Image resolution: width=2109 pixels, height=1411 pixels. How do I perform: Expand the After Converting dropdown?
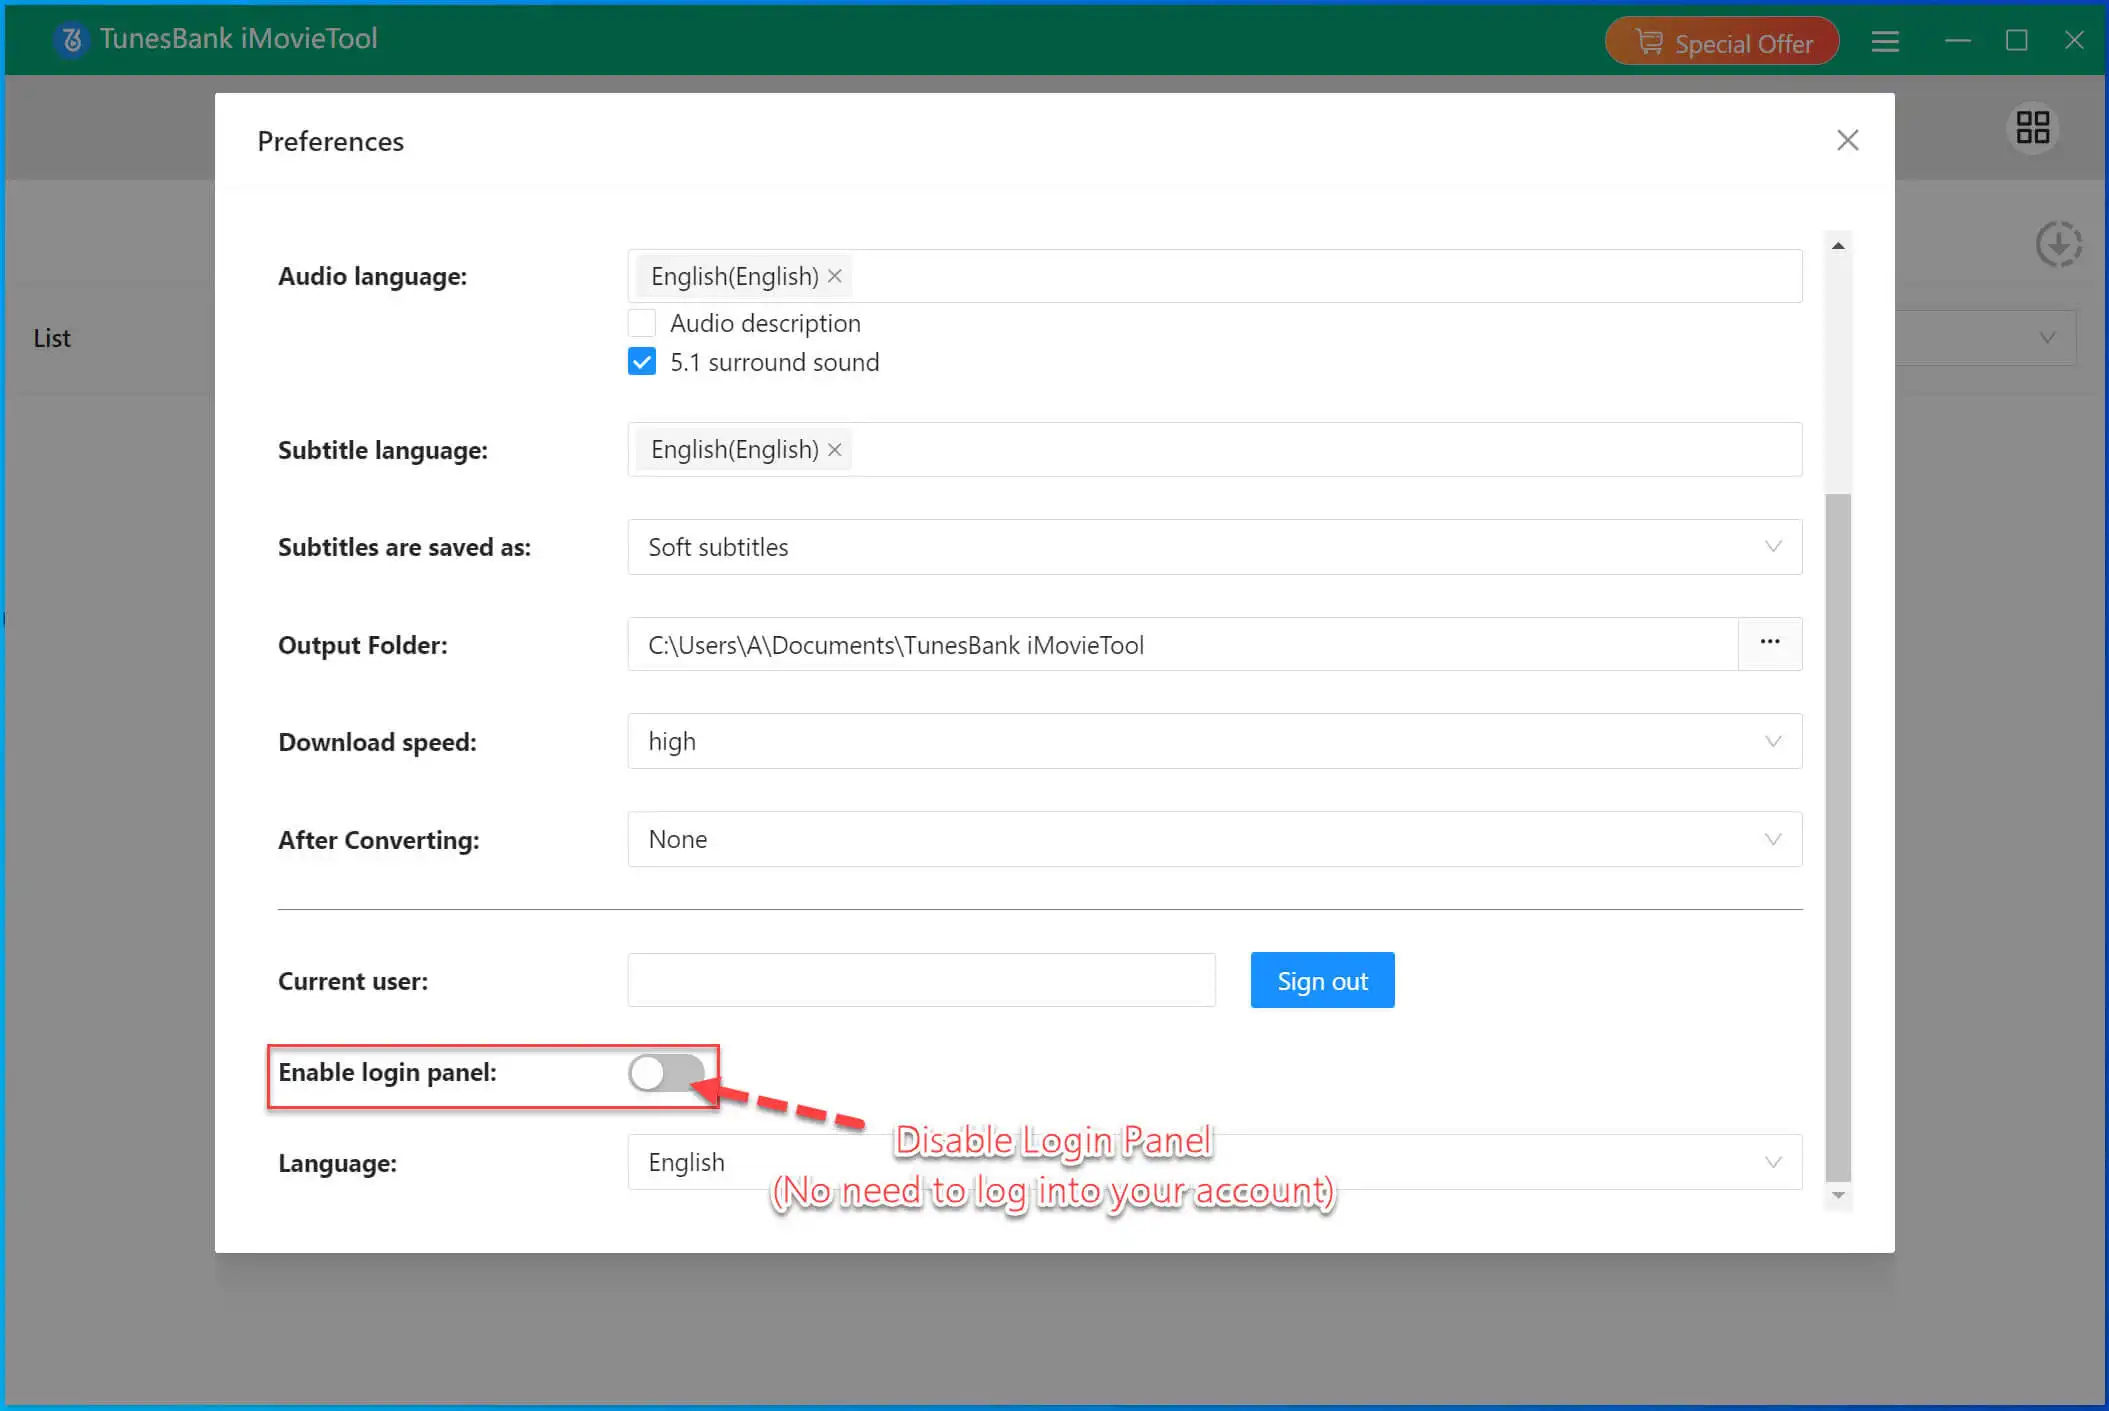pos(1215,839)
